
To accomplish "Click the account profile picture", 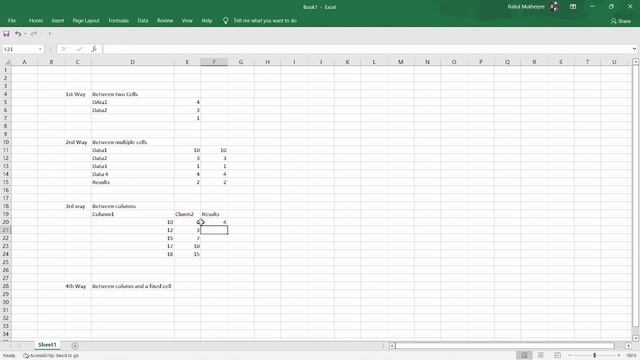I will [x=554, y=7].
